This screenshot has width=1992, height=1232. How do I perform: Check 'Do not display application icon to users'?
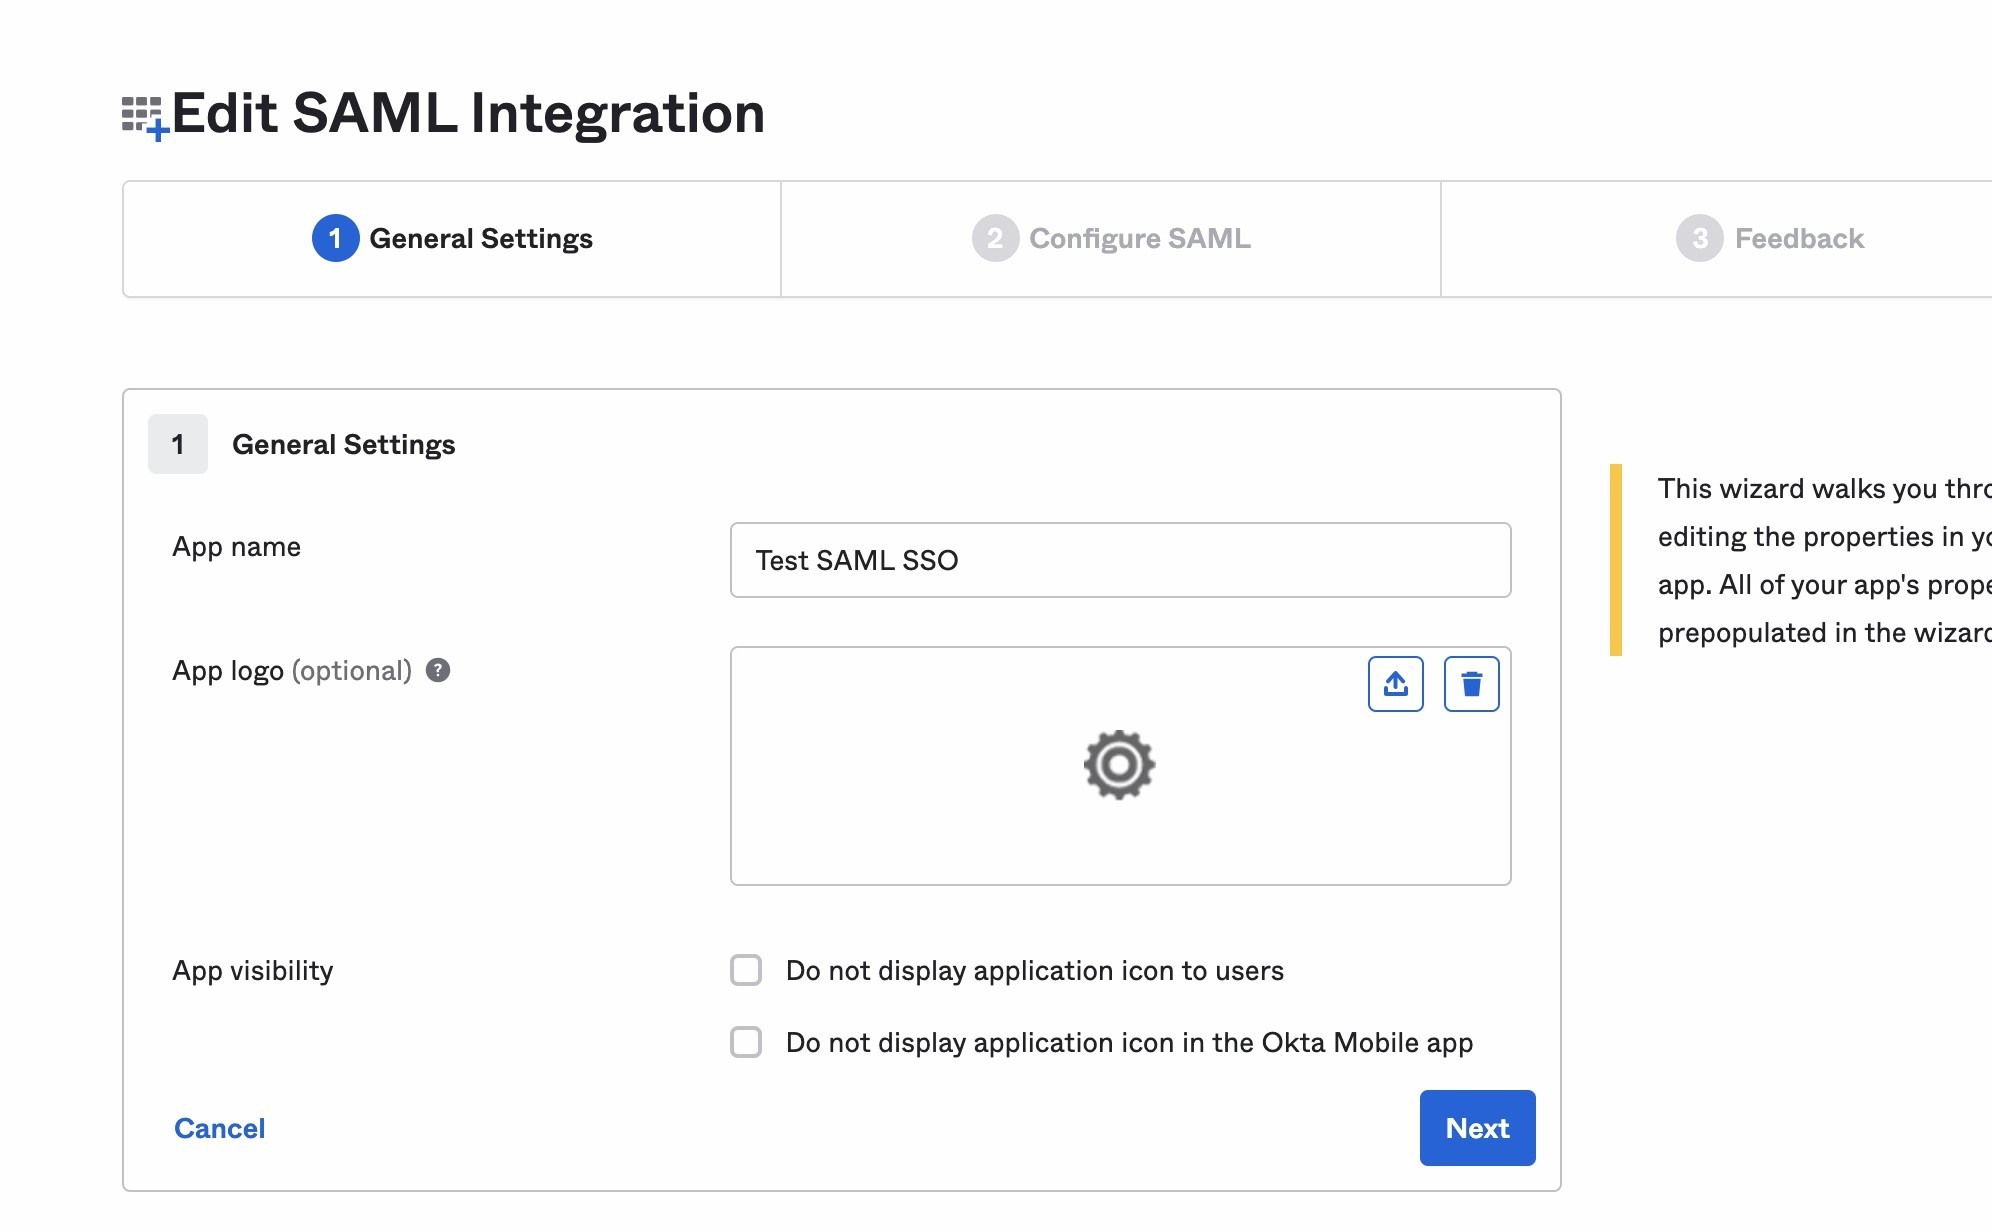click(x=746, y=970)
